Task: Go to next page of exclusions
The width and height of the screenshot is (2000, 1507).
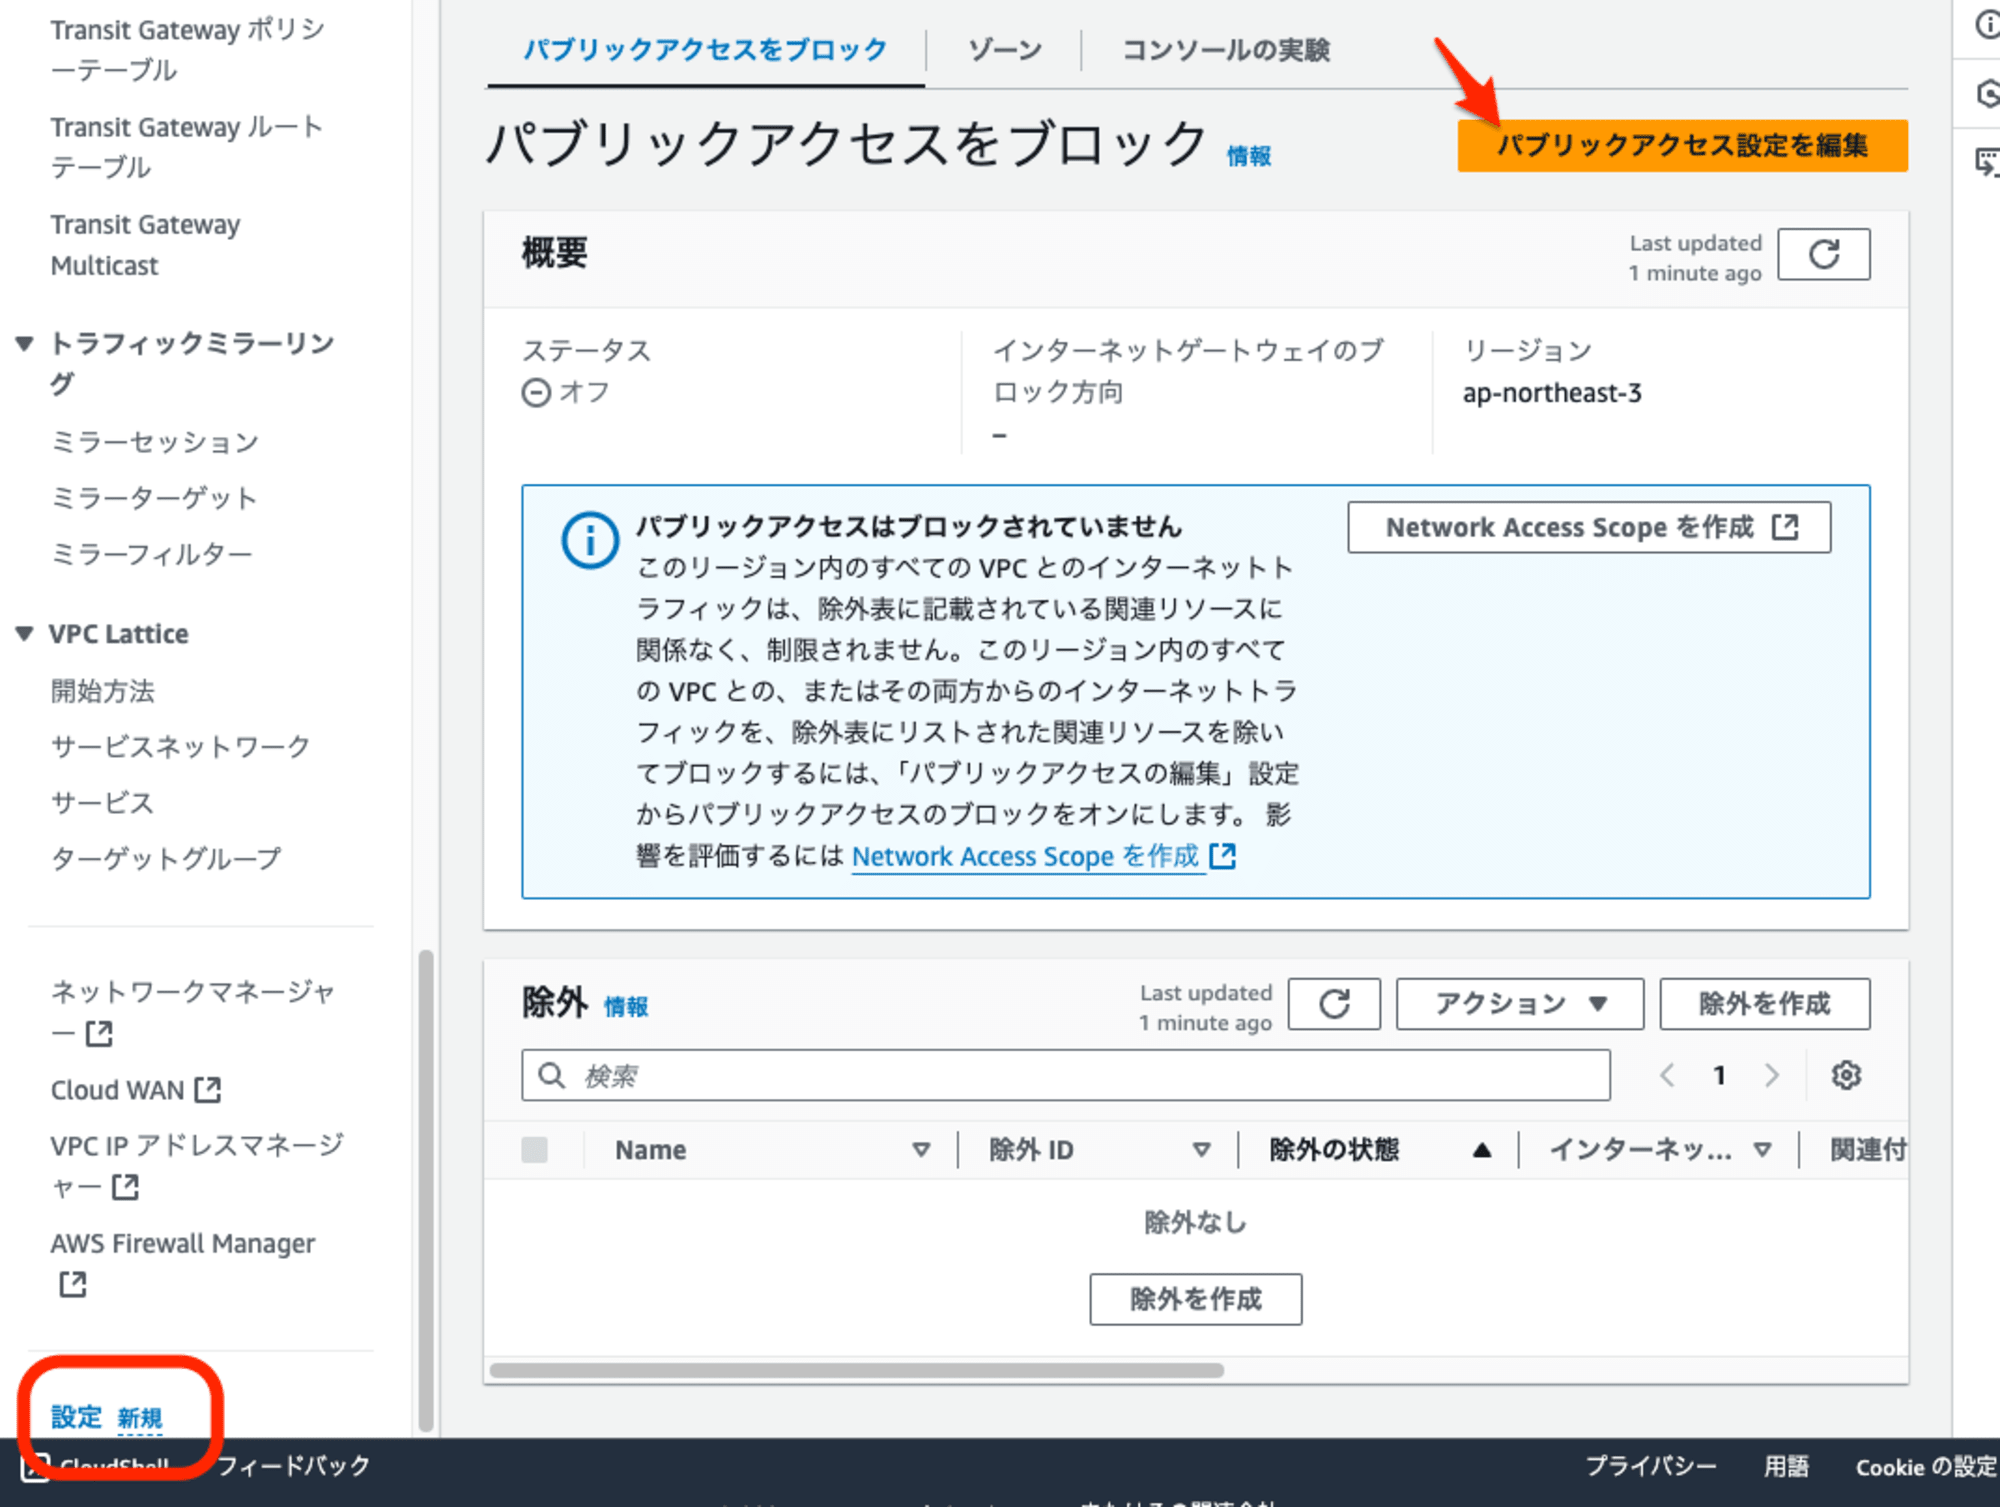Action: [1771, 1075]
